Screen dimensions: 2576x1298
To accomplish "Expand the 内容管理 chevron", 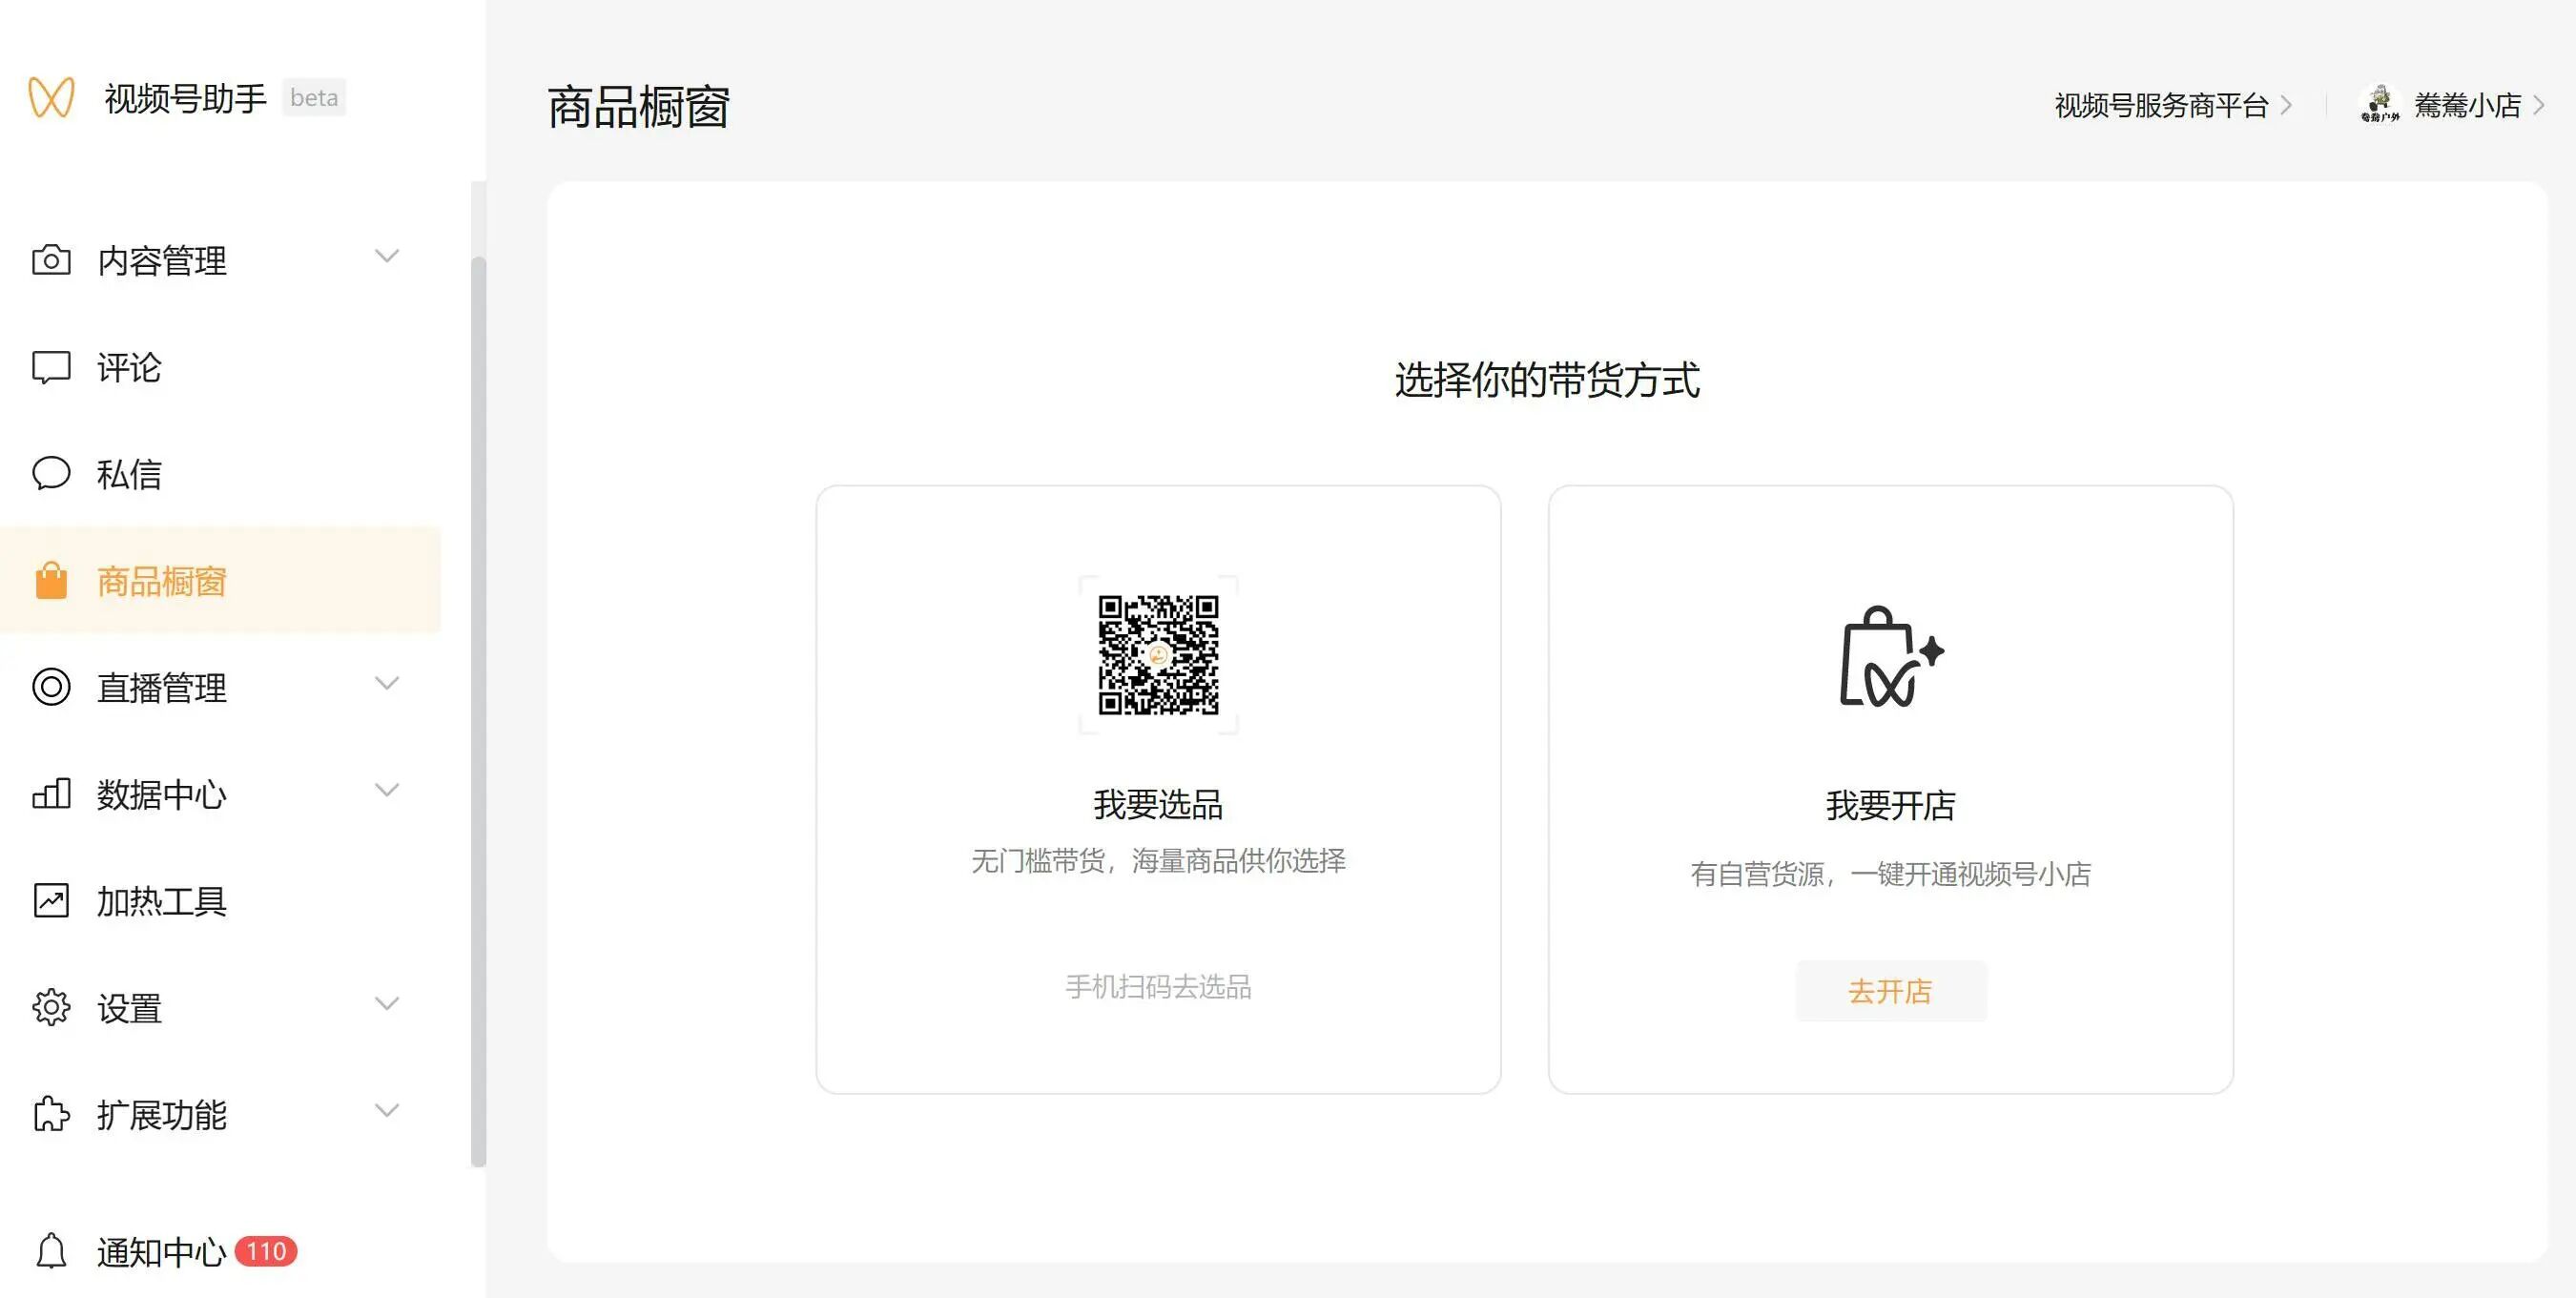I will click(387, 256).
